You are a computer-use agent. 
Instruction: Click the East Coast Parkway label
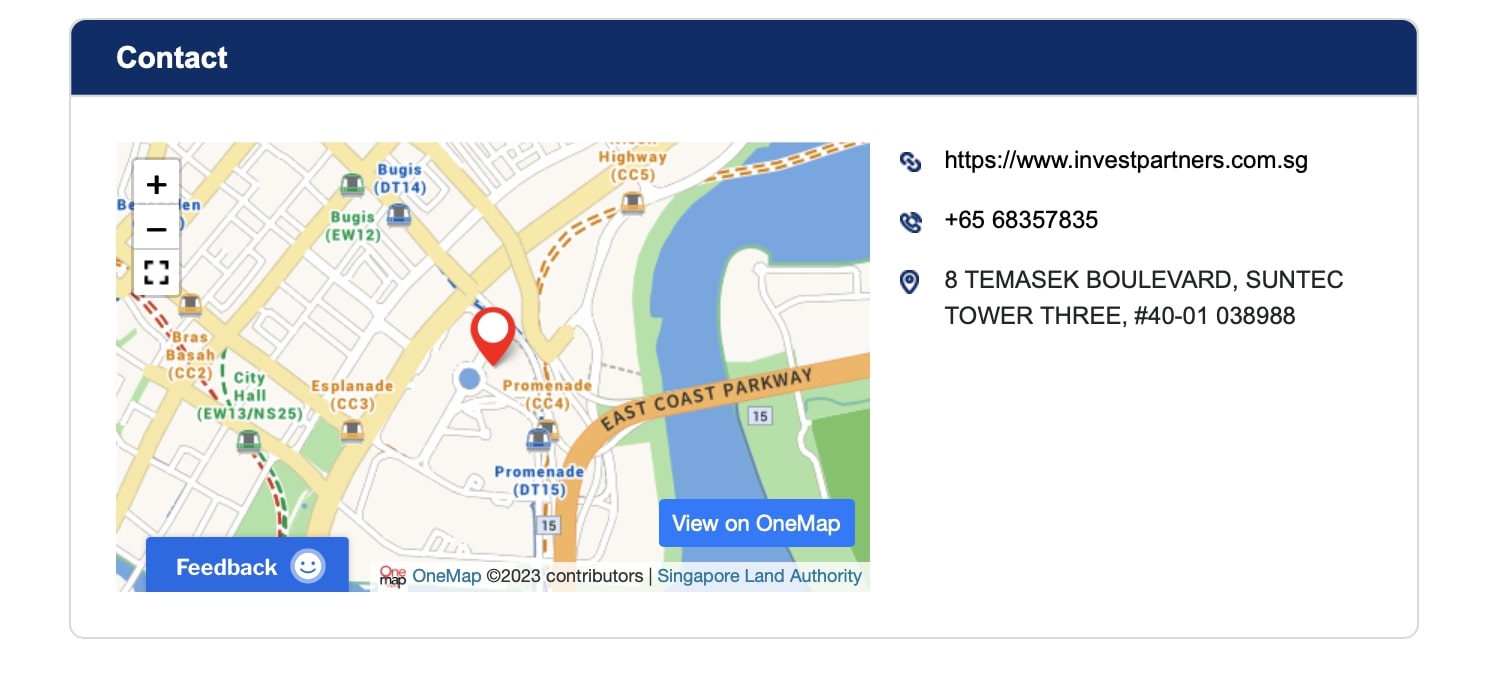pos(706,399)
